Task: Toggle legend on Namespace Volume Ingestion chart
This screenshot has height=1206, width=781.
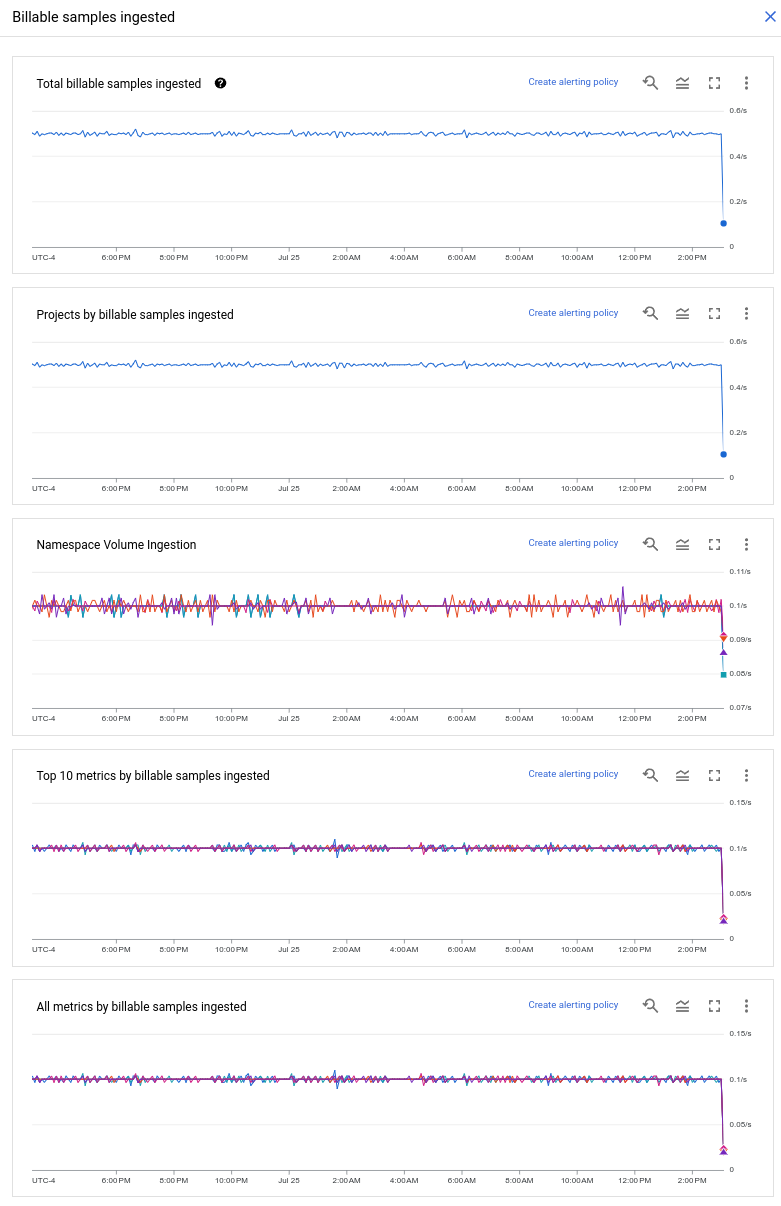Action: [x=682, y=543]
